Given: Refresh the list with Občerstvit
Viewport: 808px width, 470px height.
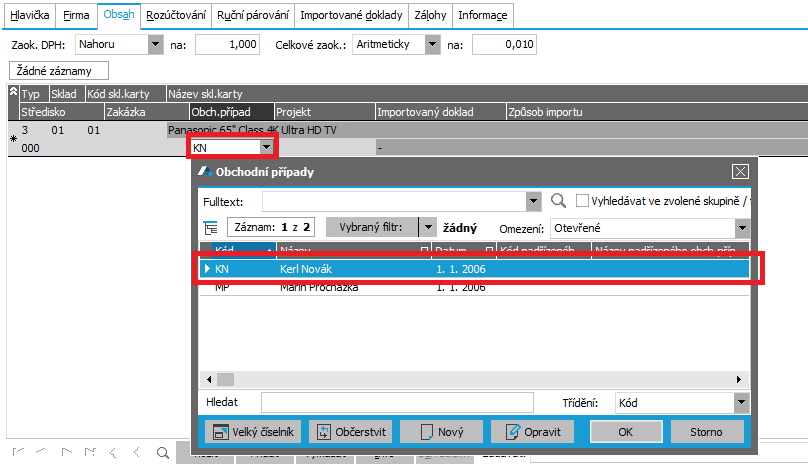Looking at the screenshot, I should pos(349,432).
